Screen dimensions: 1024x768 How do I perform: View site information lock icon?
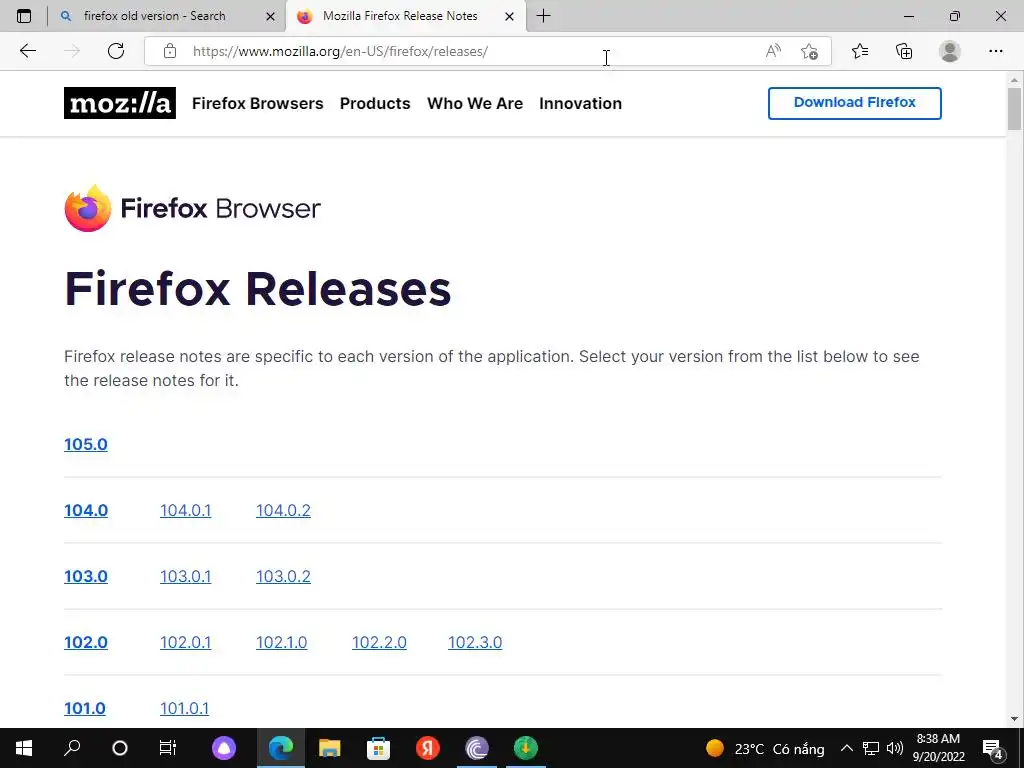[170, 51]
